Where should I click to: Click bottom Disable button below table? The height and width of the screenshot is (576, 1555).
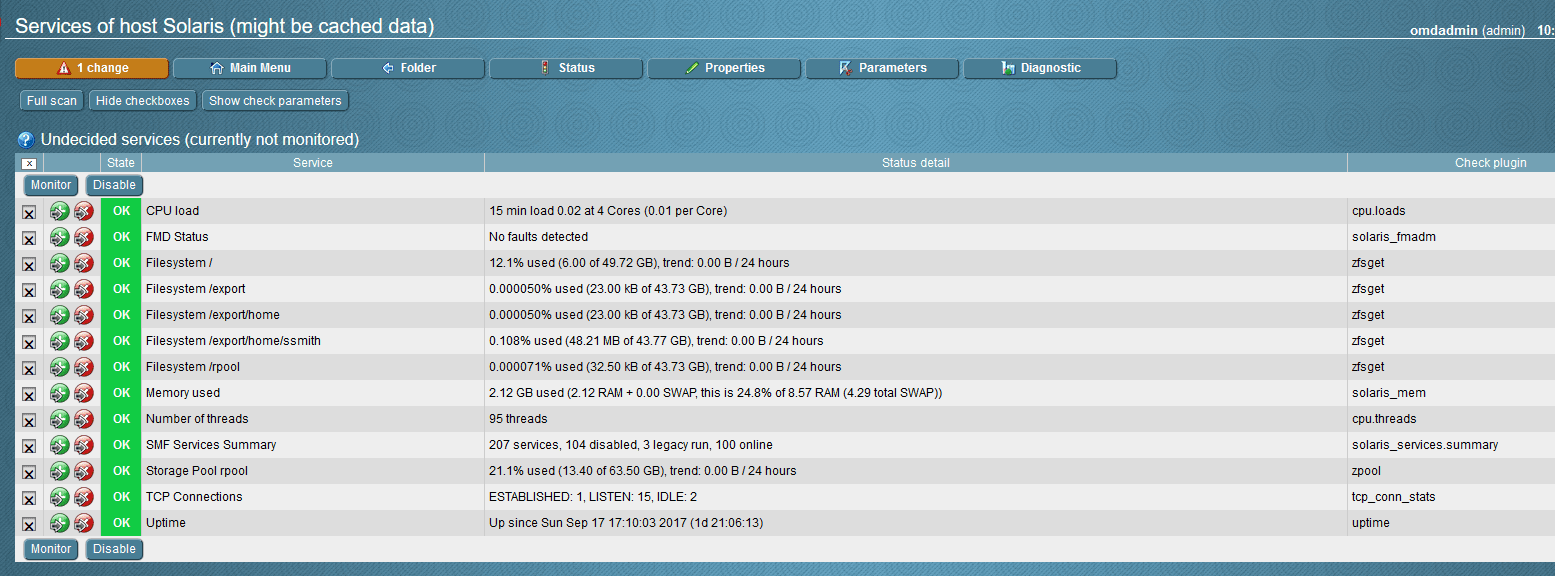(114, 549)
